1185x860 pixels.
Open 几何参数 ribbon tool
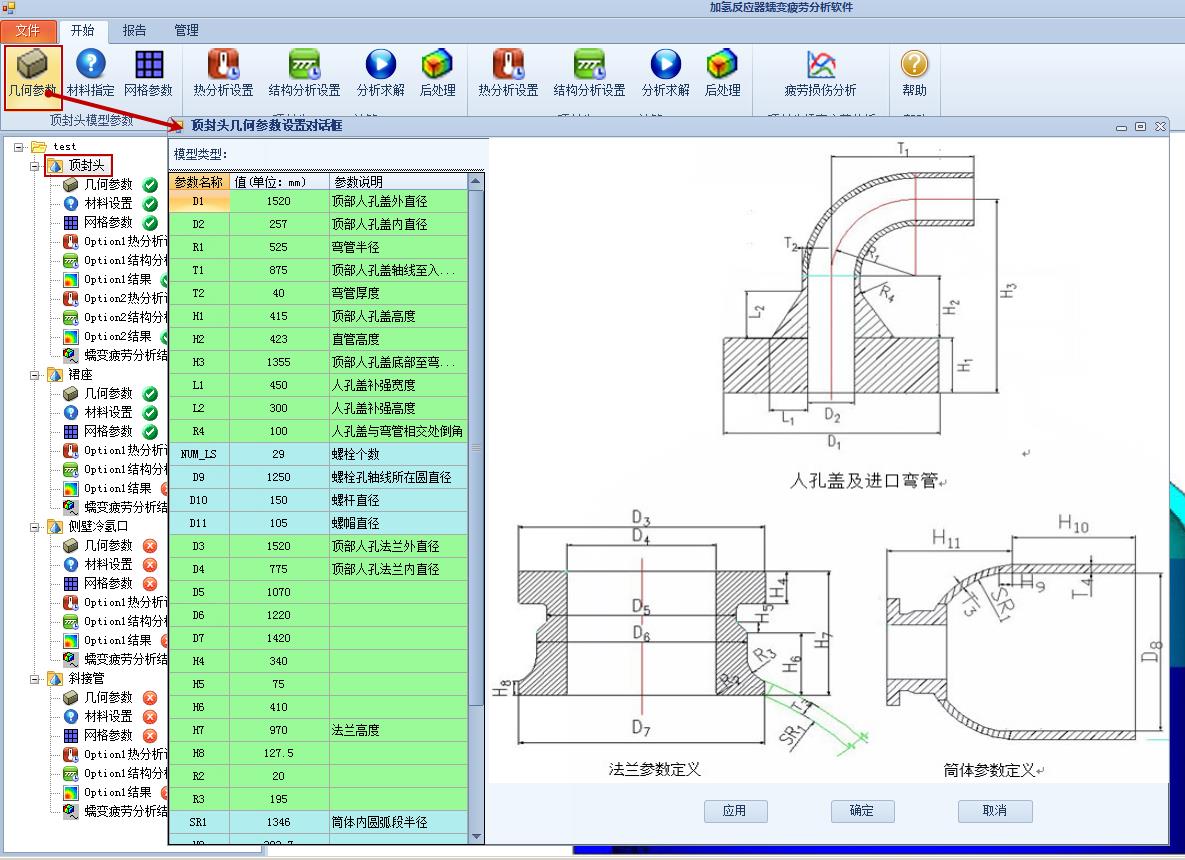click(x=32, y=75)
